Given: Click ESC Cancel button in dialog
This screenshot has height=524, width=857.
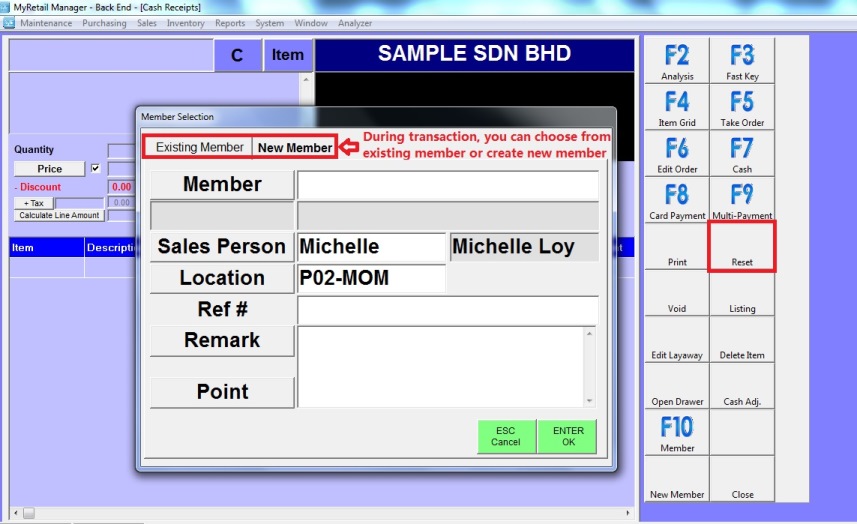Looking at the screenshot, I should coord(506,436).
